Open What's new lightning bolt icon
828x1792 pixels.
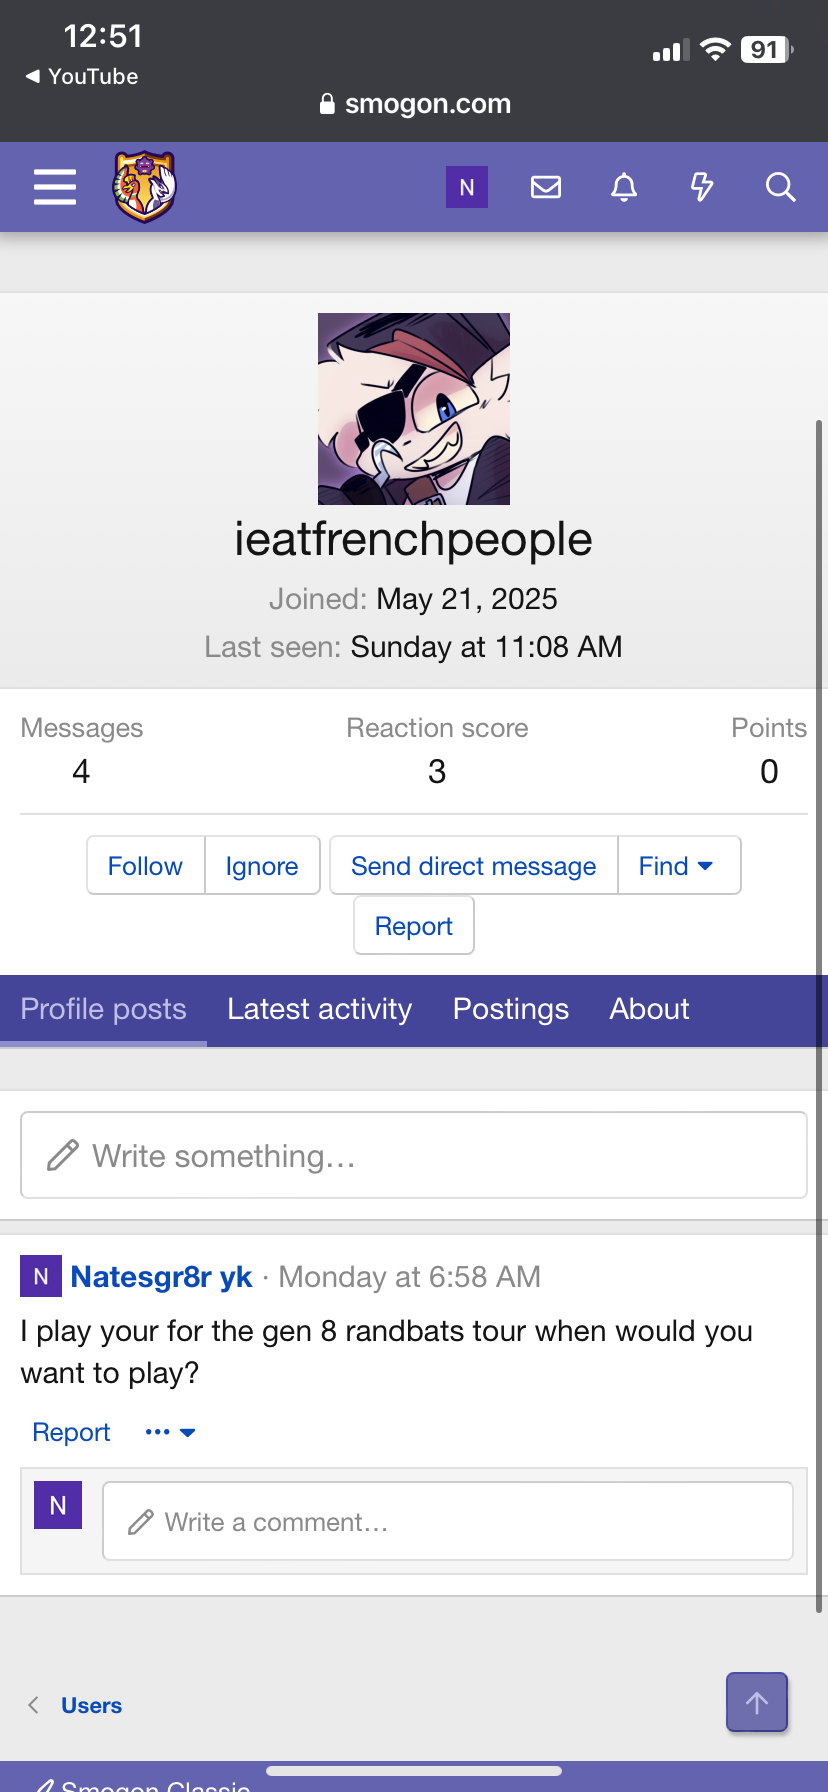pyautogui.click(x=702, y=187)
